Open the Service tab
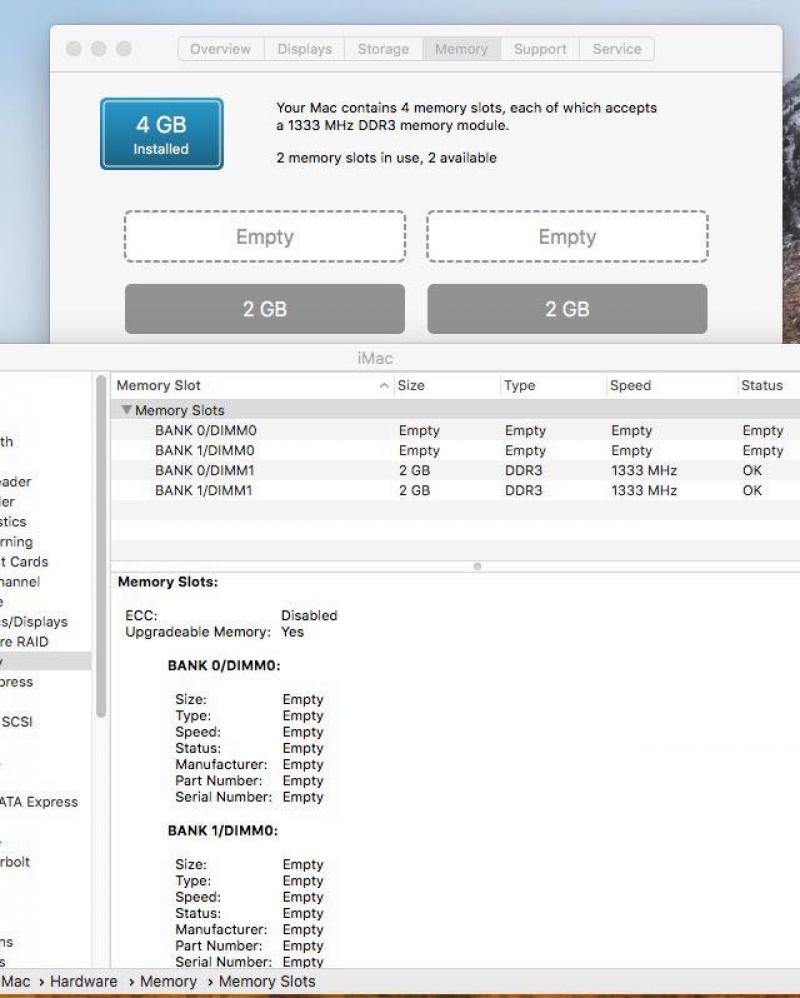The image size is (800, 998). tap(616, 49)
